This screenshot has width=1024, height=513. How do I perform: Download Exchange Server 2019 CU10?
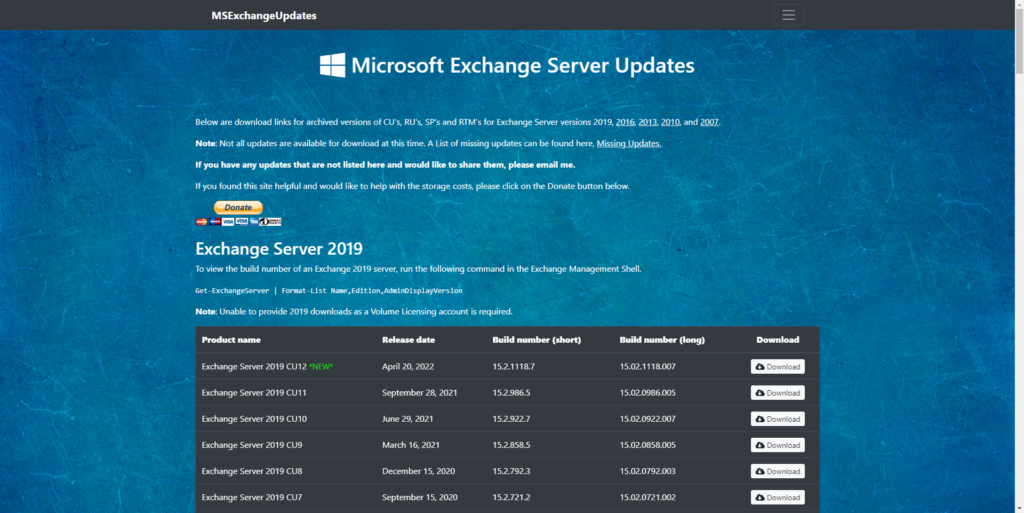pyautogui.click(x=777, y=419)
